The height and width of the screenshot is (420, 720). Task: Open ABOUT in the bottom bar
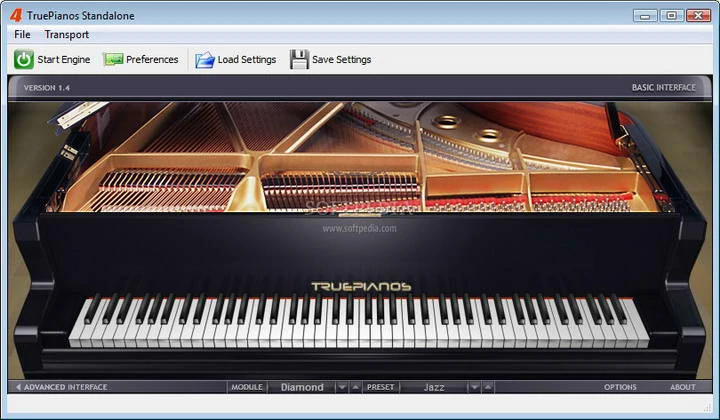click(683, 387)
